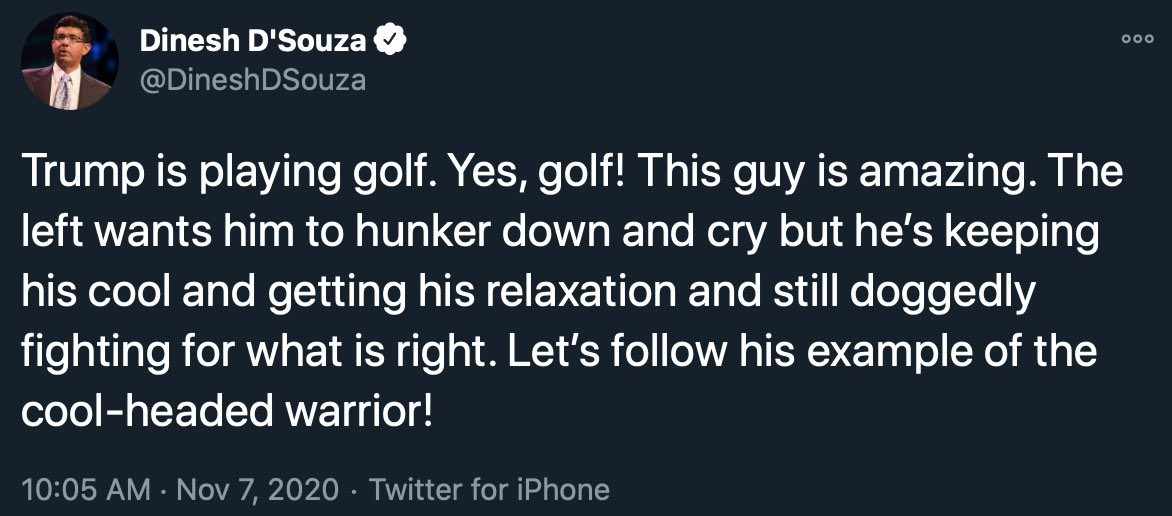Click the word "Trump" starting the tweet
The width and height of the screenshot is (1172, 516).
click(73, 171)
